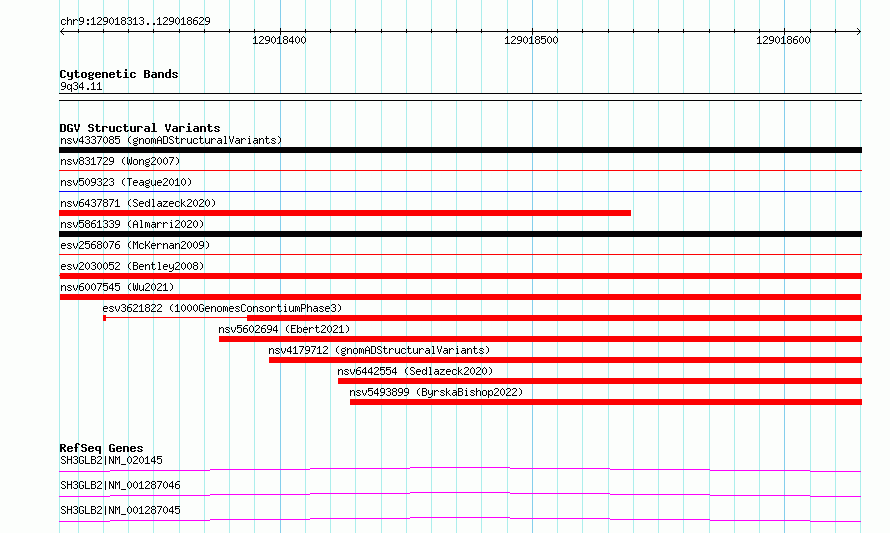This screenshot has height=533, width=890.
Task: Open variant nsv5602694 (Ebert2021)
Action: click(284, 329)
